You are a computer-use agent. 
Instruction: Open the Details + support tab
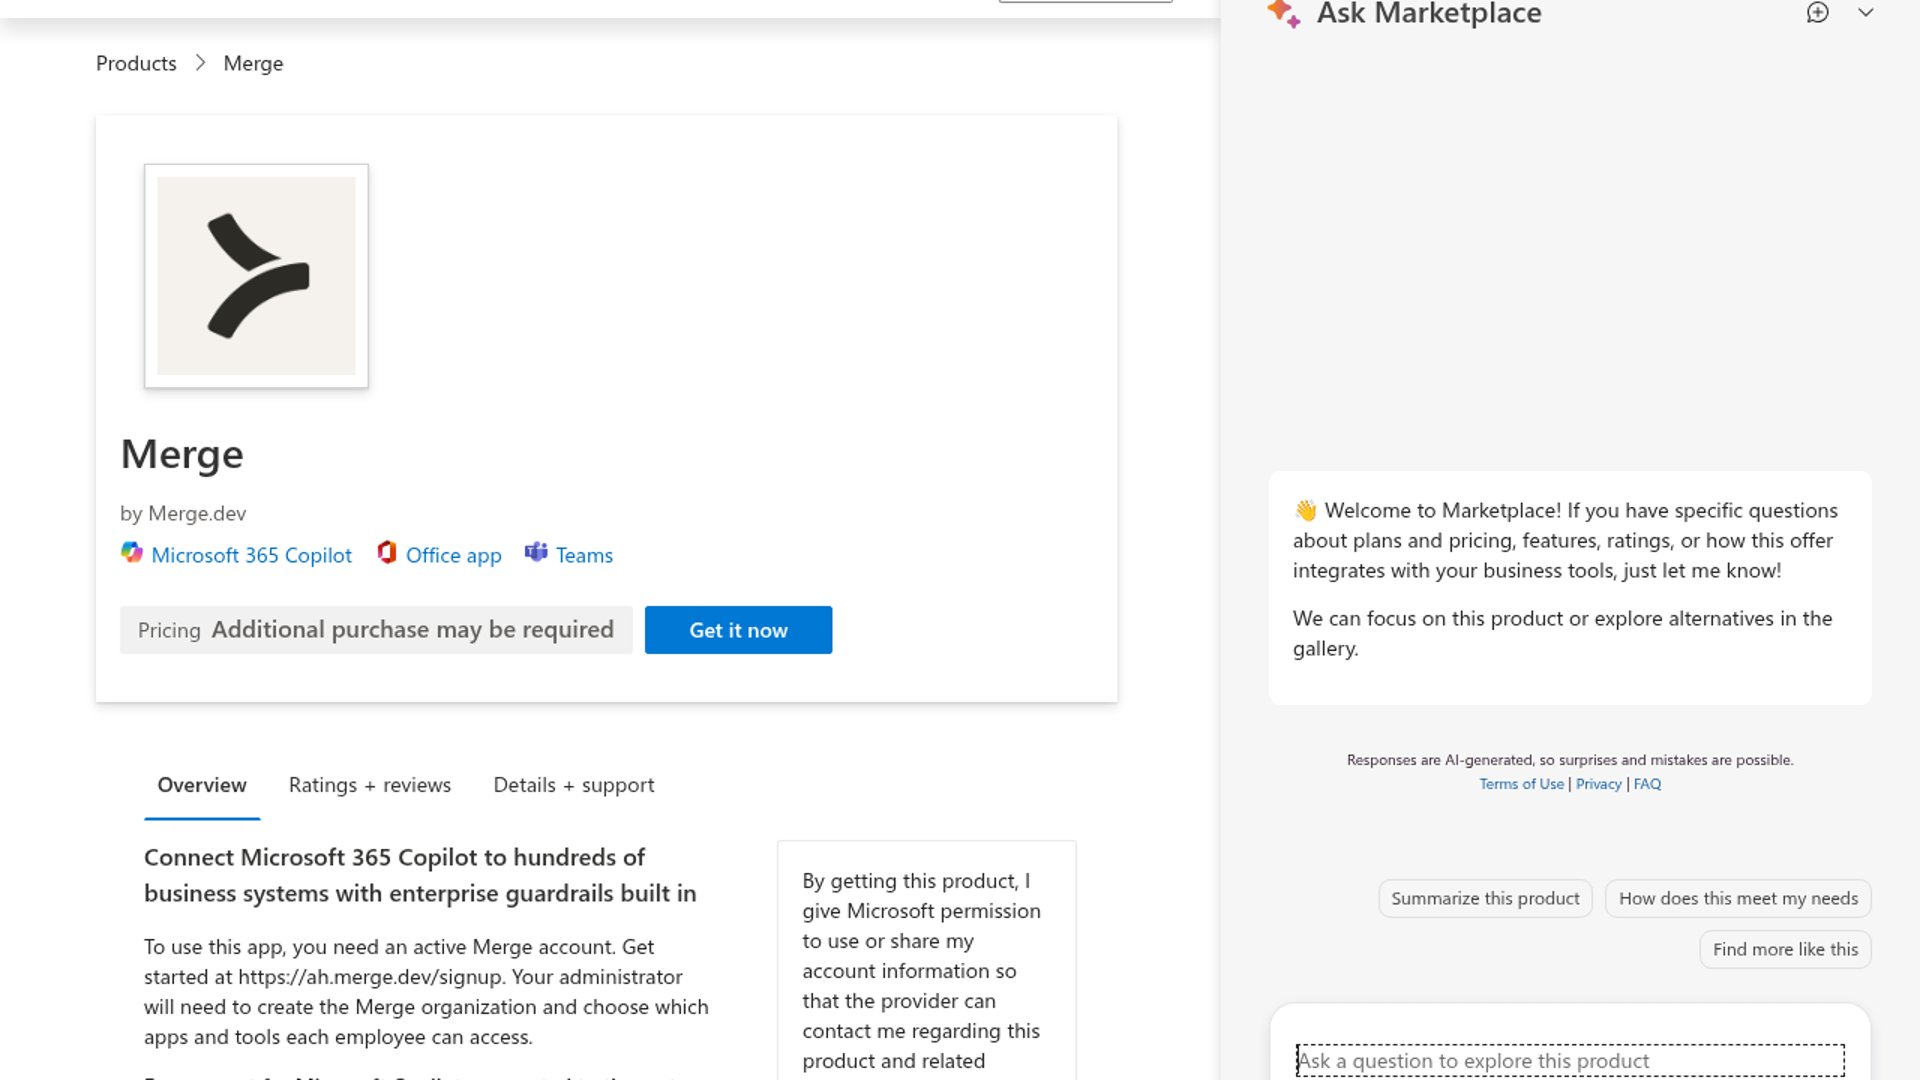pos(574,785)
